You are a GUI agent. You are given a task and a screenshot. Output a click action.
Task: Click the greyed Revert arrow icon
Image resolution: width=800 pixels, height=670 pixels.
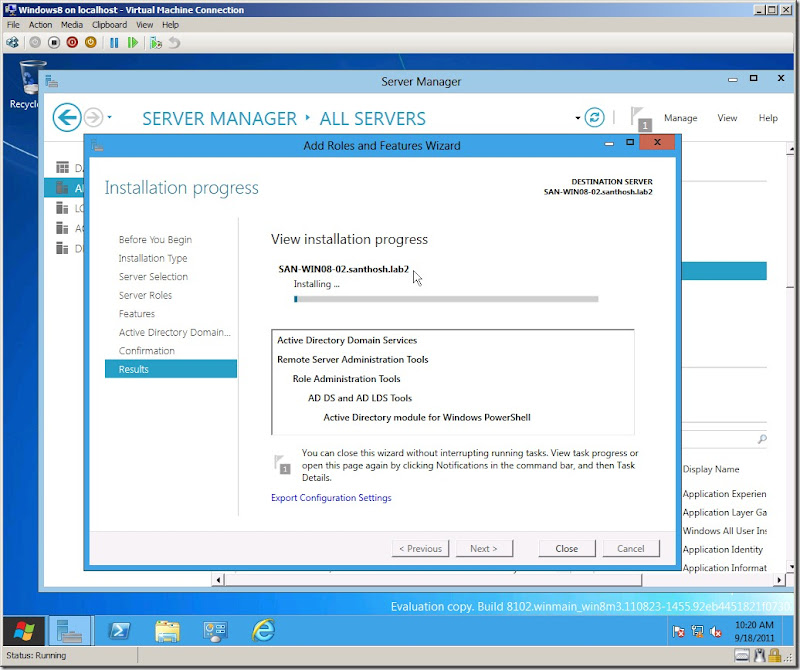click(174, 42)
